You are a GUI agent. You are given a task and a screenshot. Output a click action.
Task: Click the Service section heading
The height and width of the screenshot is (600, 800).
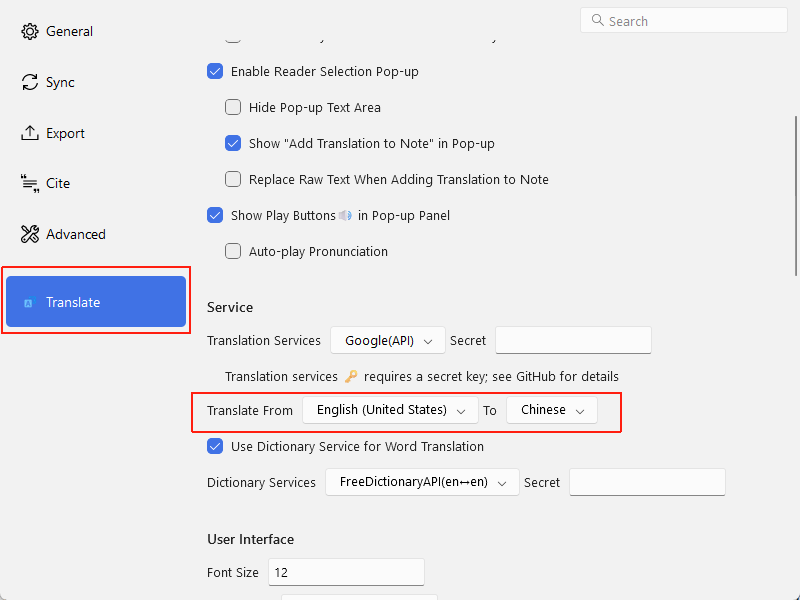[x=230, y=307]
